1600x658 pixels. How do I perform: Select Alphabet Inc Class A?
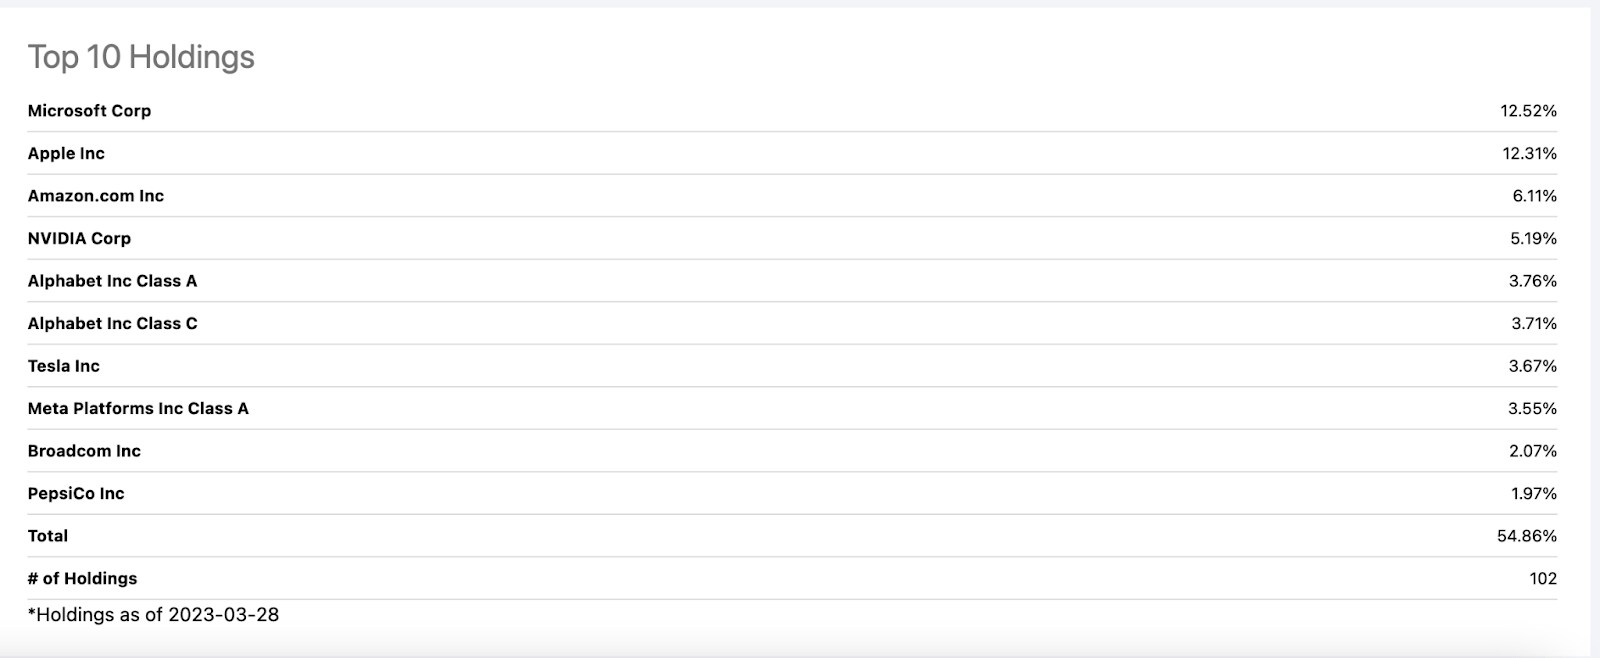112,281
